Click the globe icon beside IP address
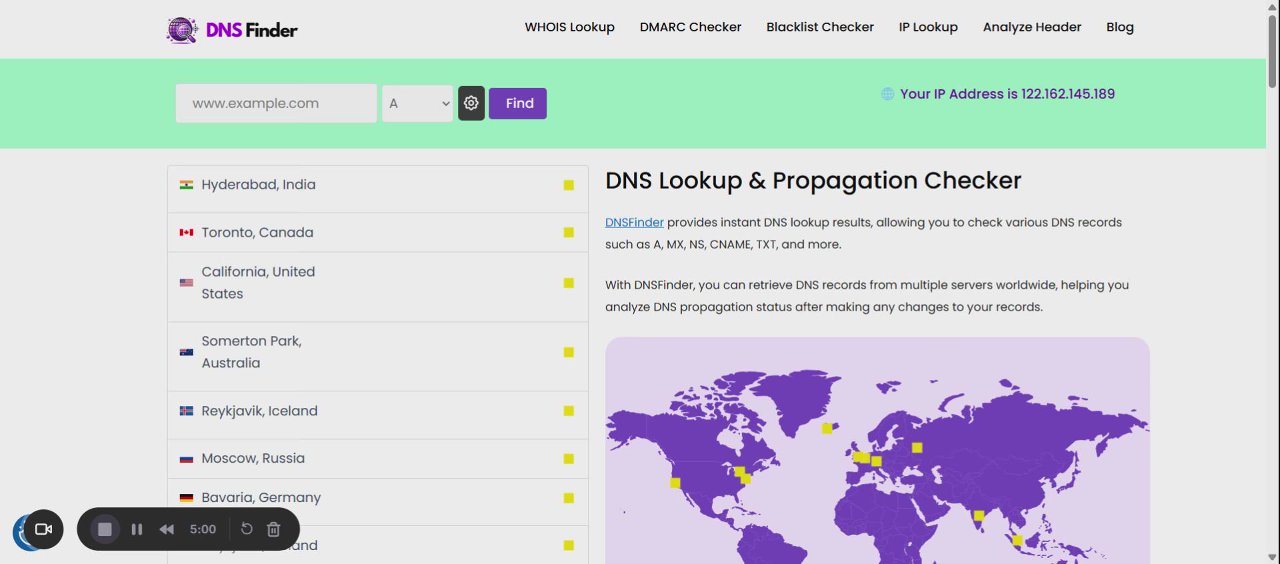This screenshot has height=564, width=1280. (x=887, y=94)
